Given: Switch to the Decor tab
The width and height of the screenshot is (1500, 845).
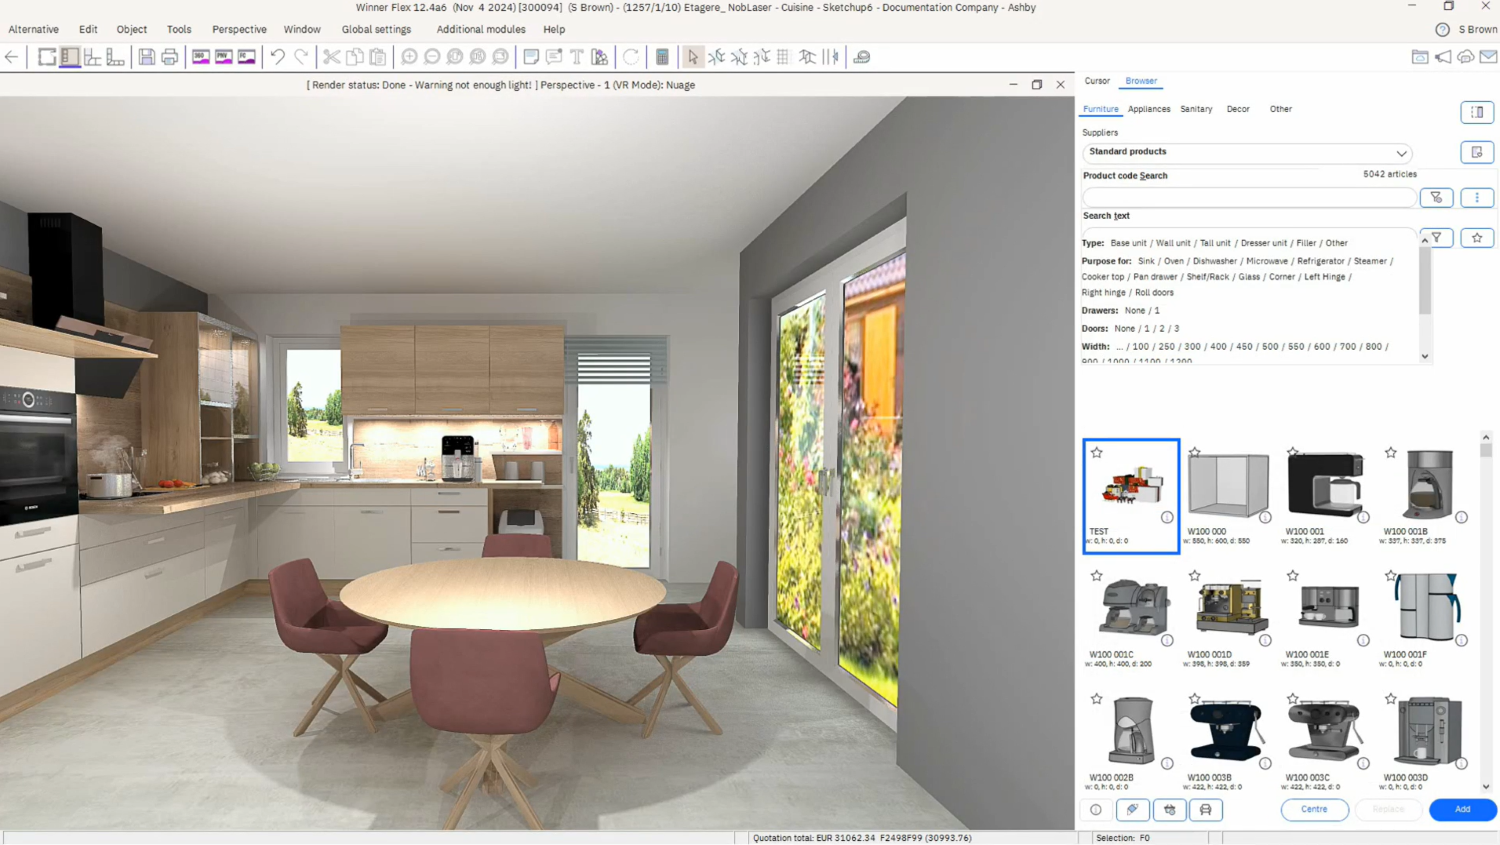Looking at the screenshot, I should point(1238,109).
